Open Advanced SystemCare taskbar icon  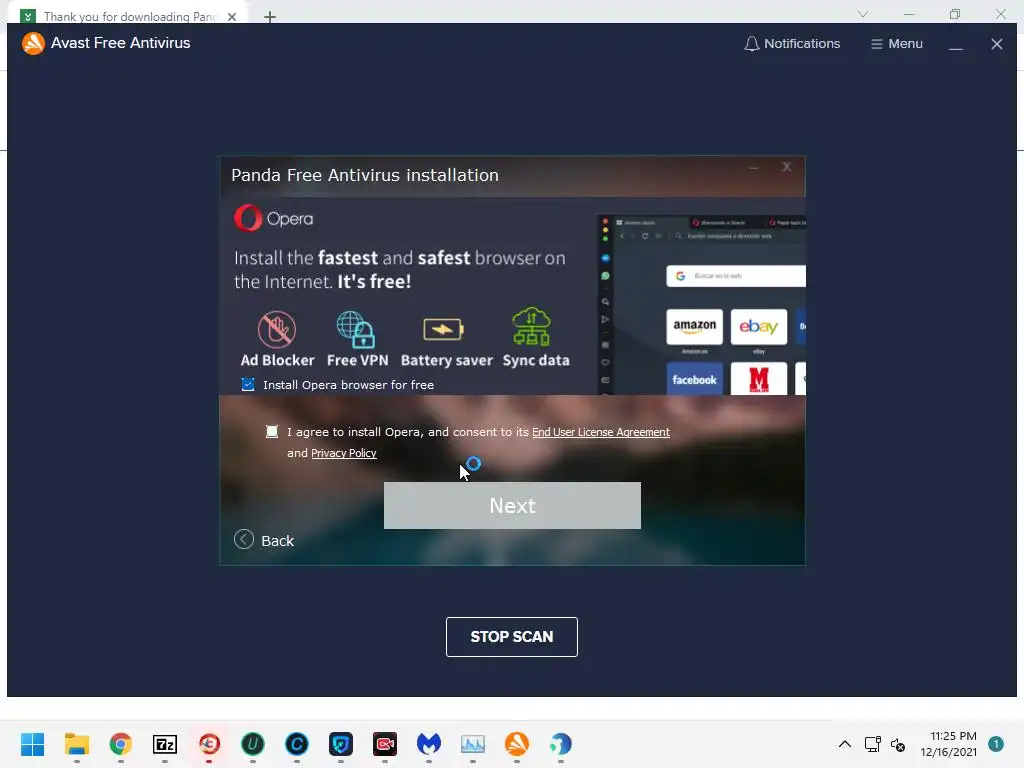297,744
